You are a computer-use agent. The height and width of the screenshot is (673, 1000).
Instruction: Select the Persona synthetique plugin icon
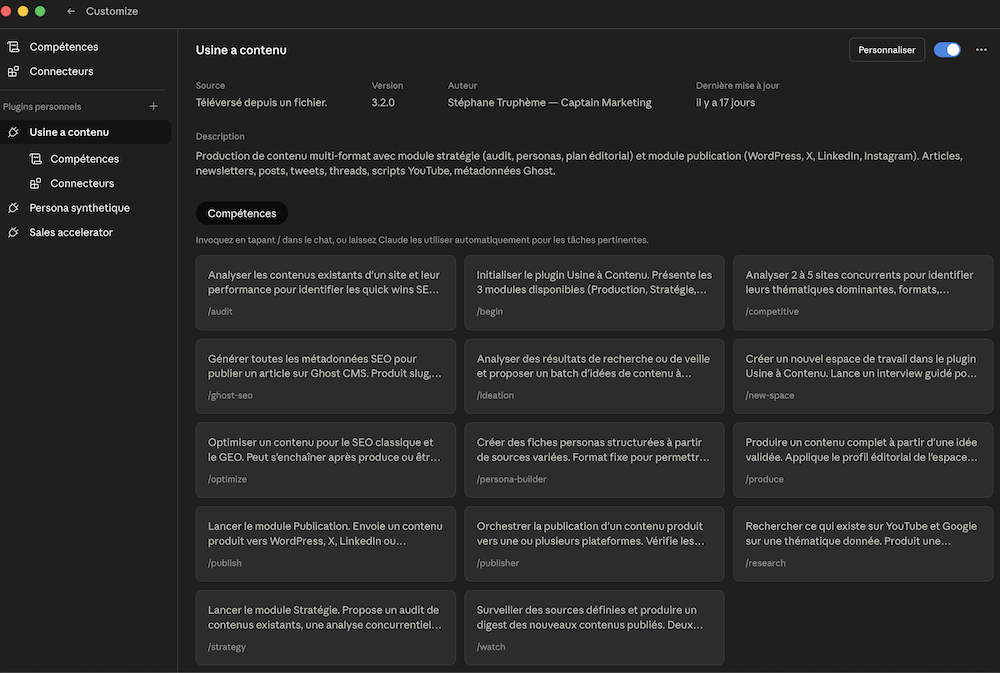[x=13, y=207]
